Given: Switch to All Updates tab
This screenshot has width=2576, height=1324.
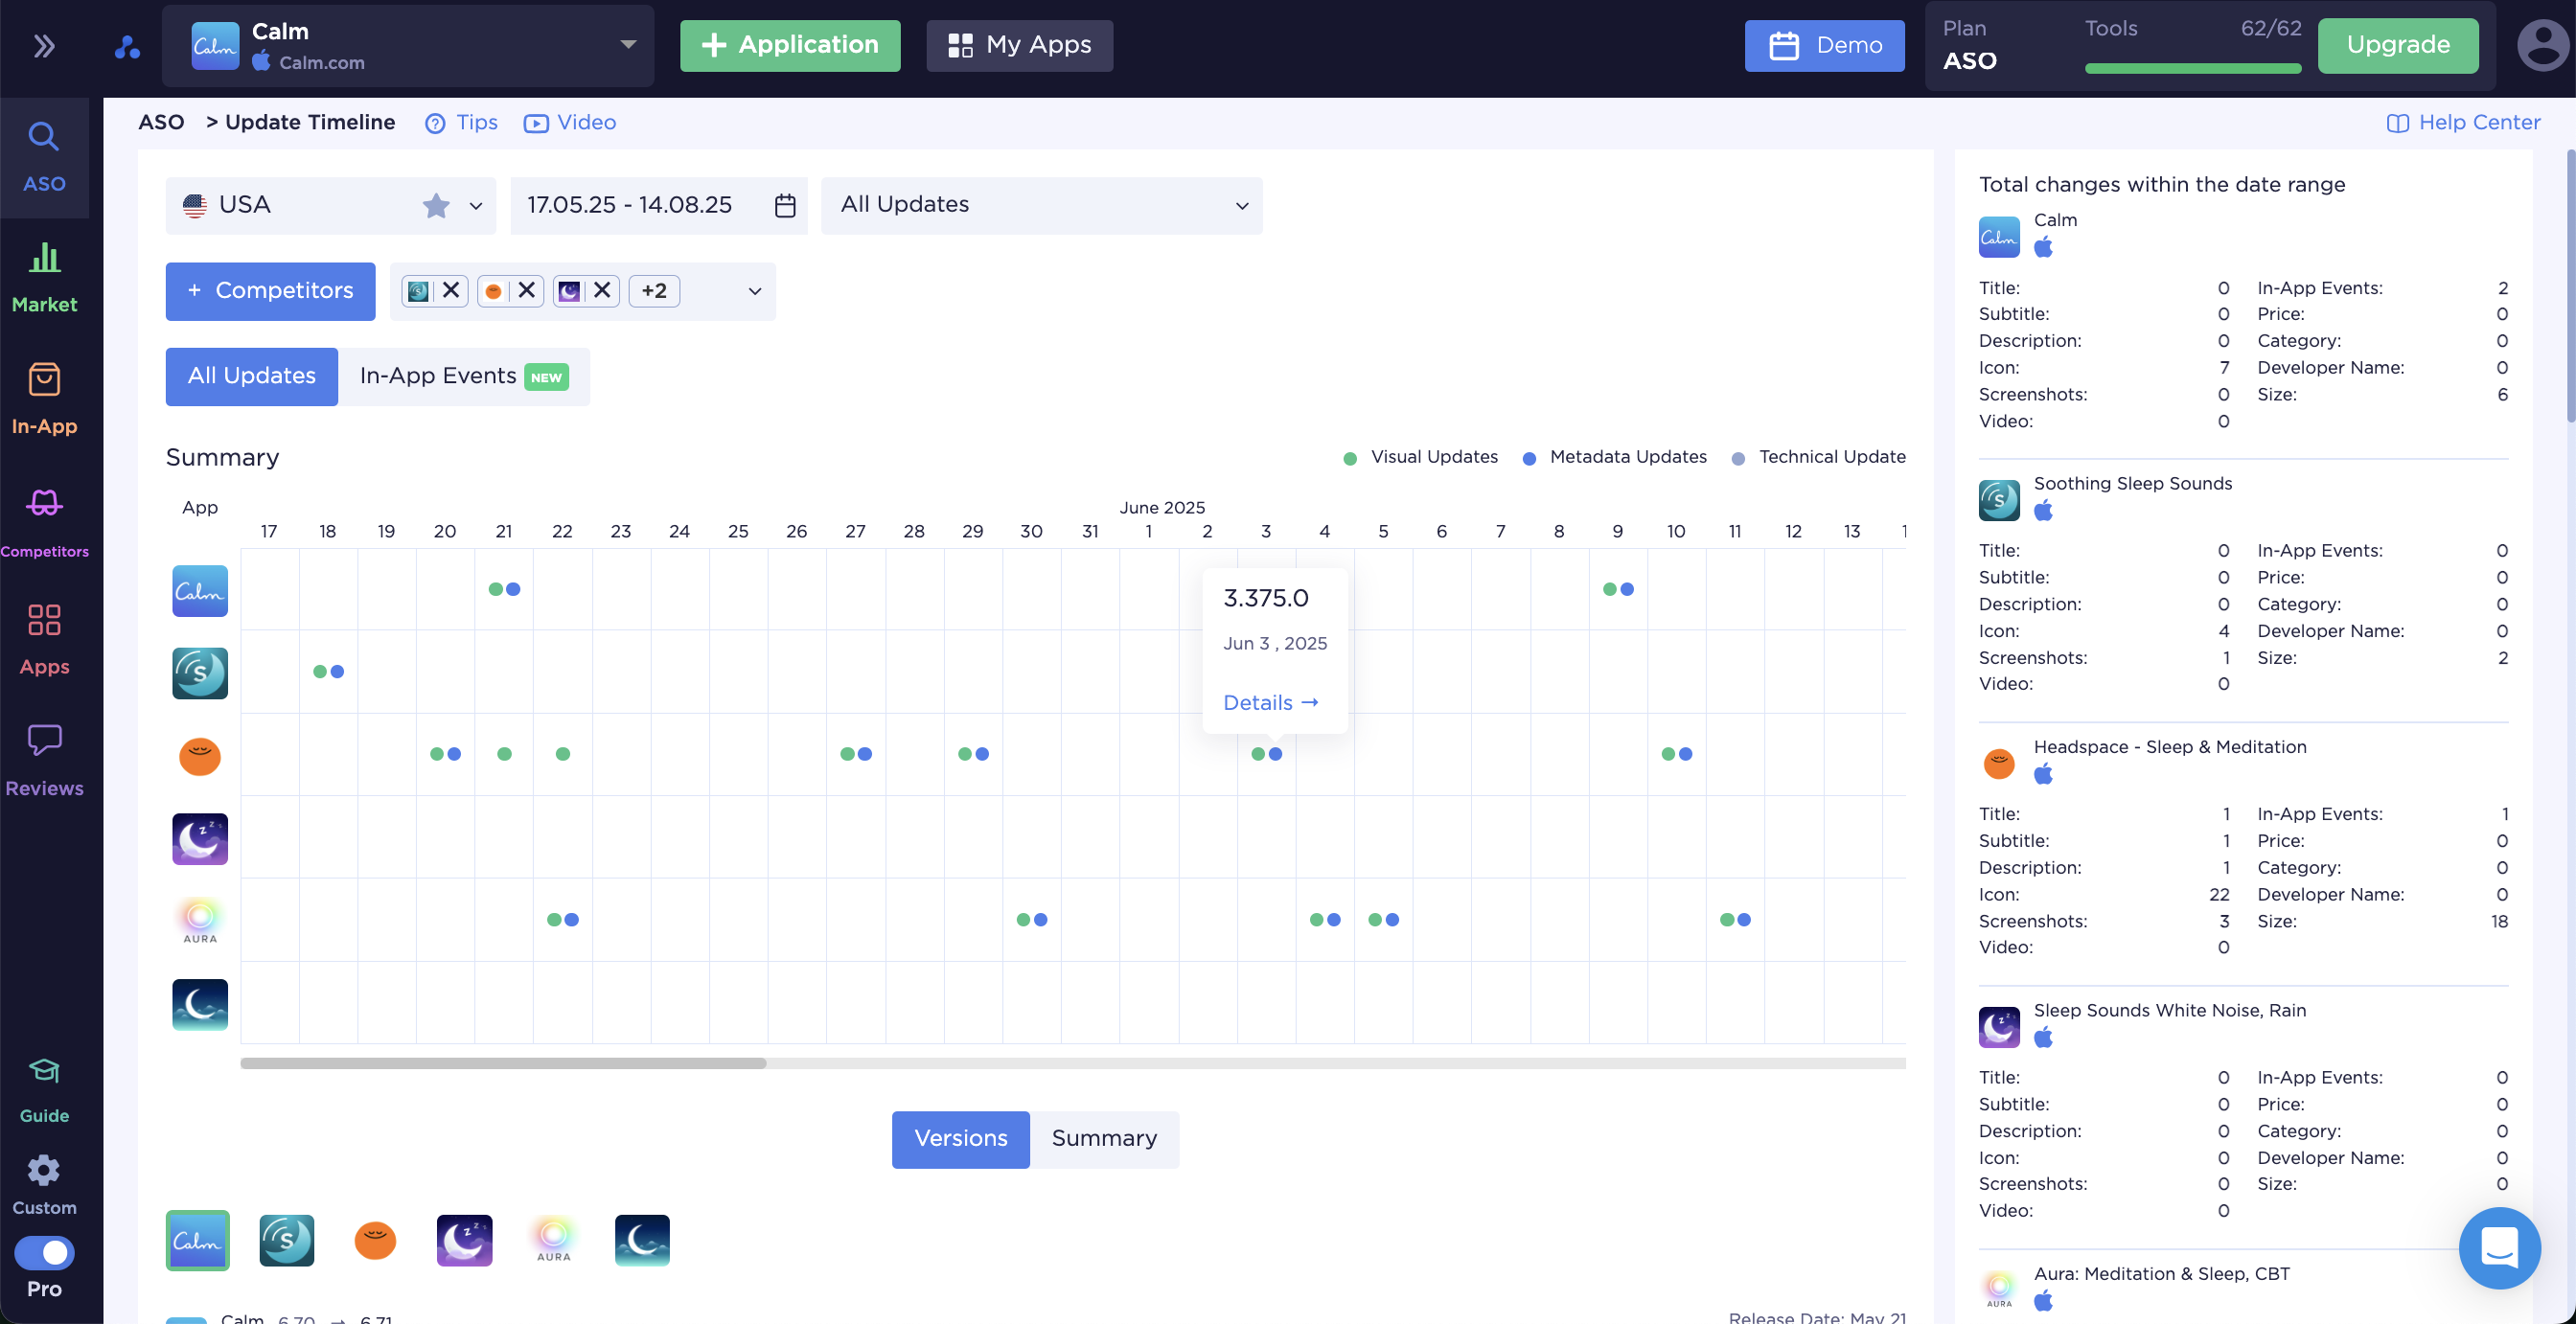Looking at the screenshot, I should tap(252, 376).
